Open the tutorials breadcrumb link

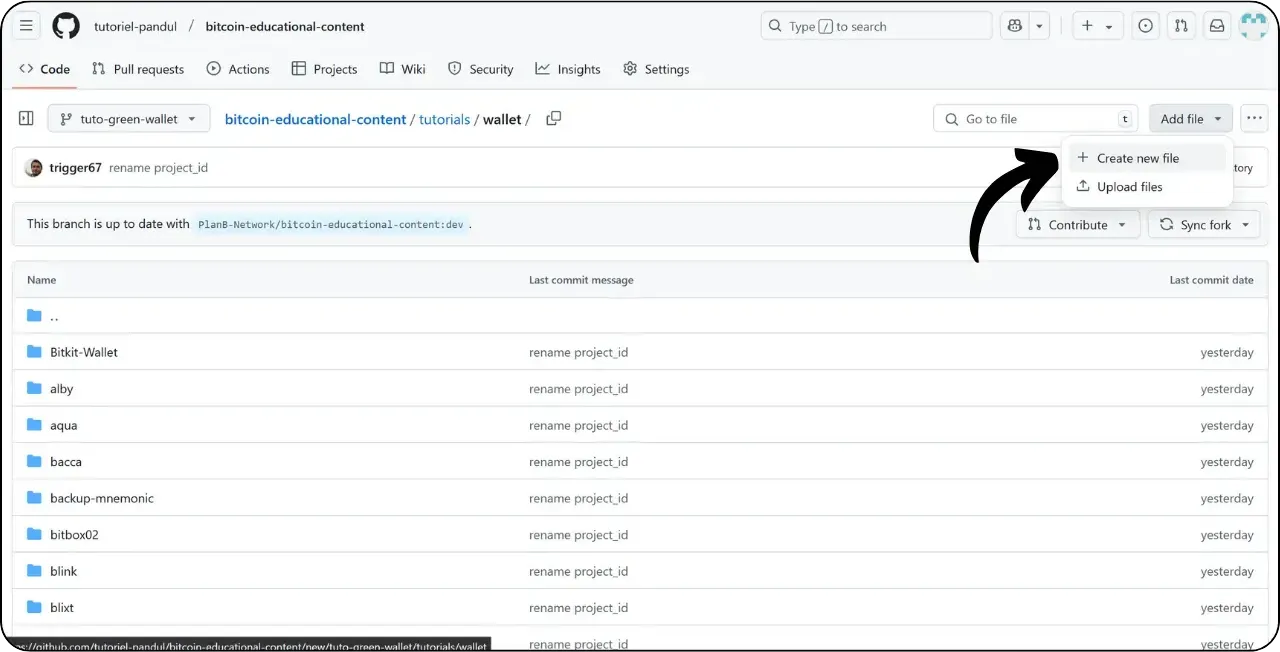tap(444, 119)
